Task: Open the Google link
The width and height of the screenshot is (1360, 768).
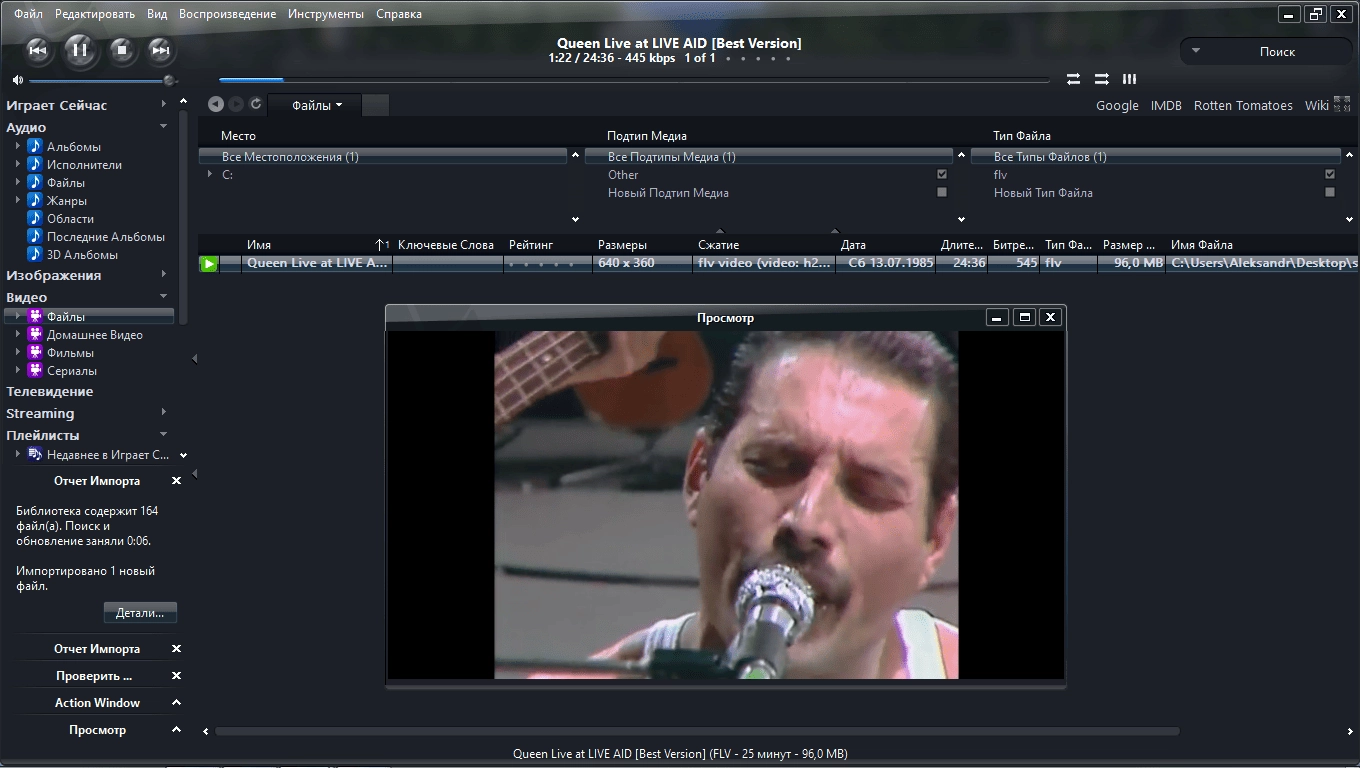Action: coord(1117,105)
